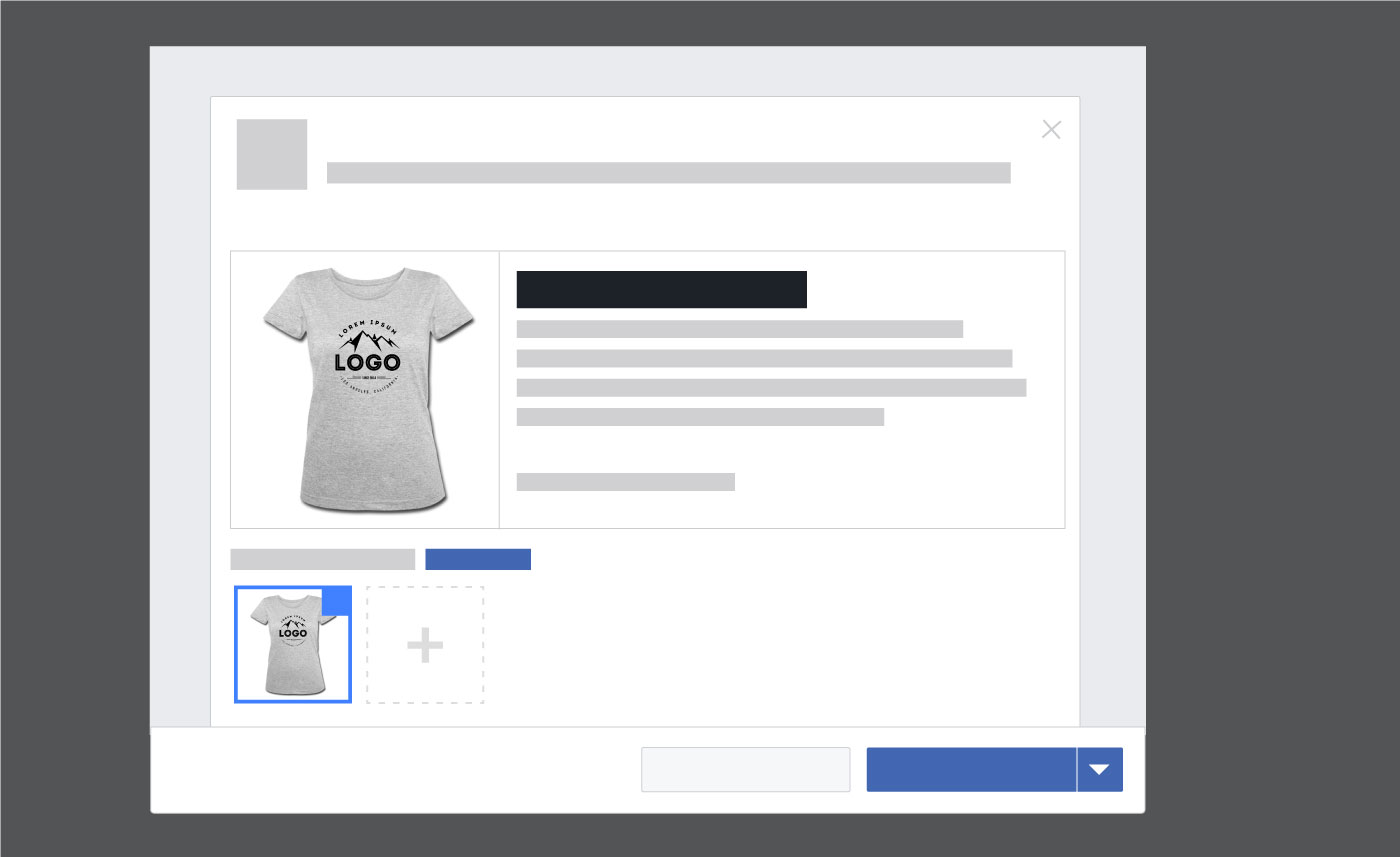Toggle the blue corner marker on selected thumbnail
This screenshot has height=857, width=1400.
(x=337, y=603)
